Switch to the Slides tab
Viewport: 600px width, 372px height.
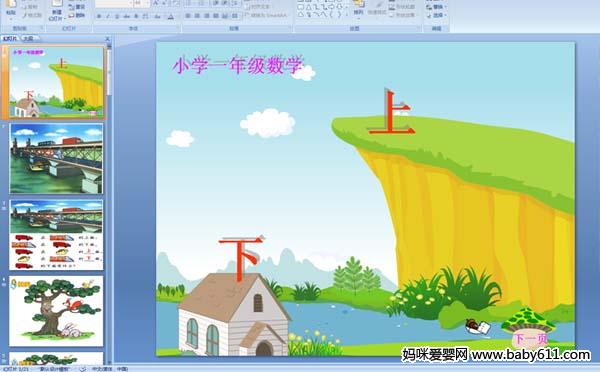10,38
